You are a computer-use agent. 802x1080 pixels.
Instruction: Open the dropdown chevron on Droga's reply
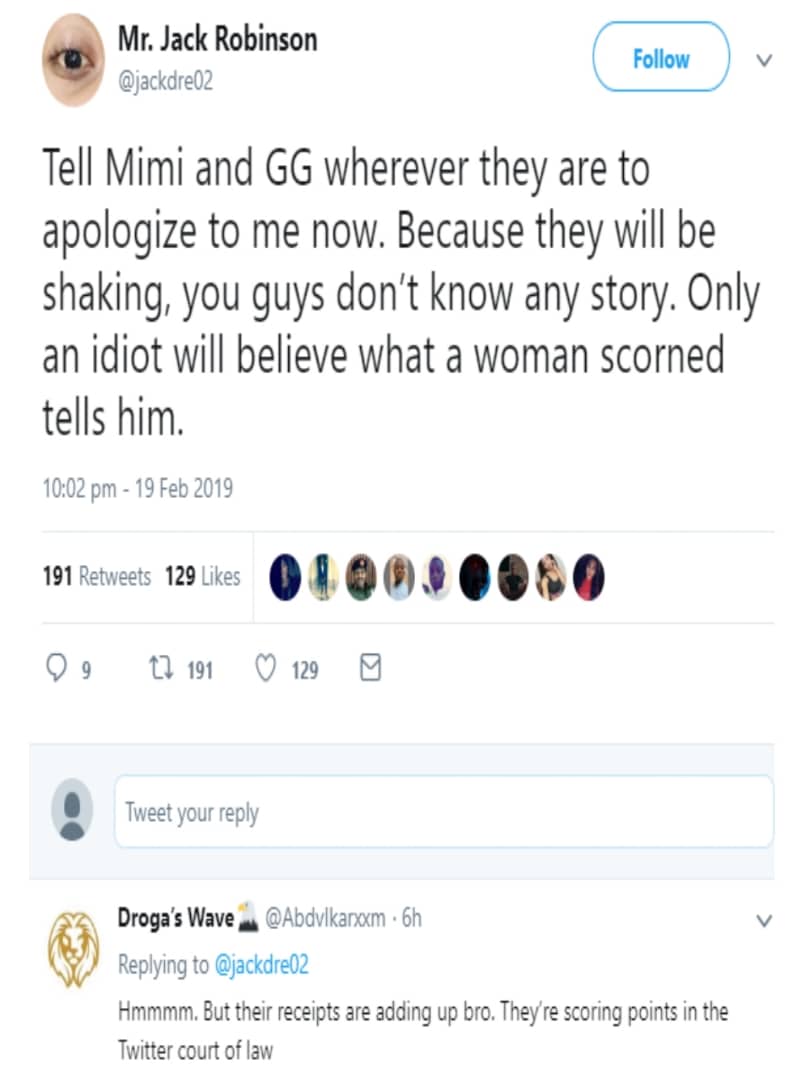click(764, 920)
